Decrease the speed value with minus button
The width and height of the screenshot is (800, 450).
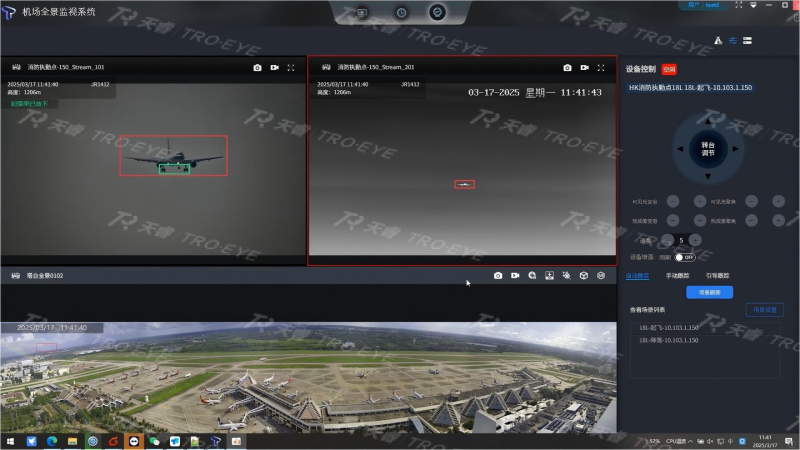click(x=669, y=240)
